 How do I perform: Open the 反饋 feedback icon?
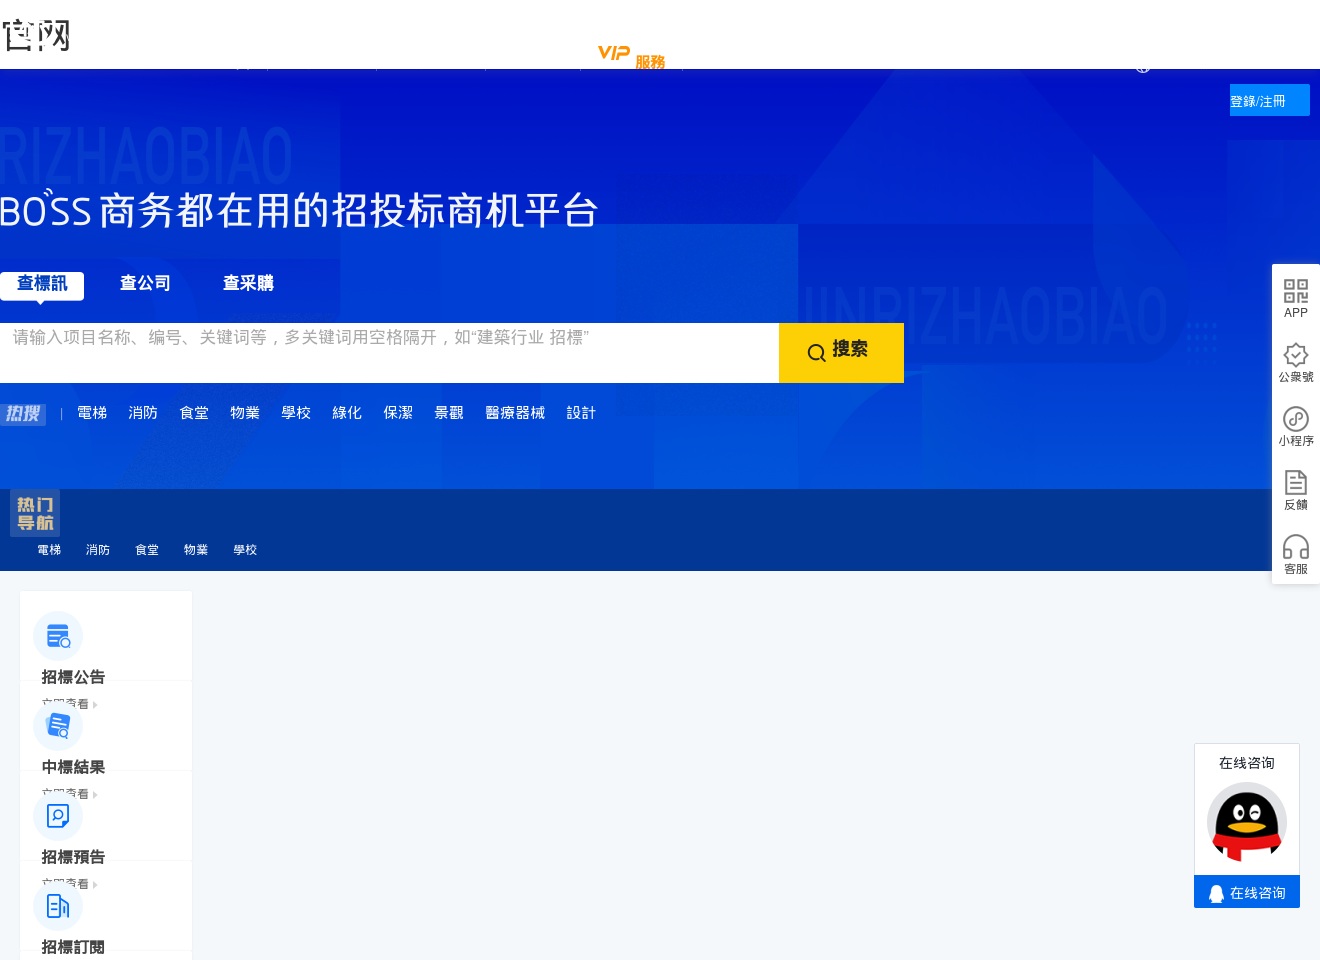pyautogui.click(x=1296, y=483)
